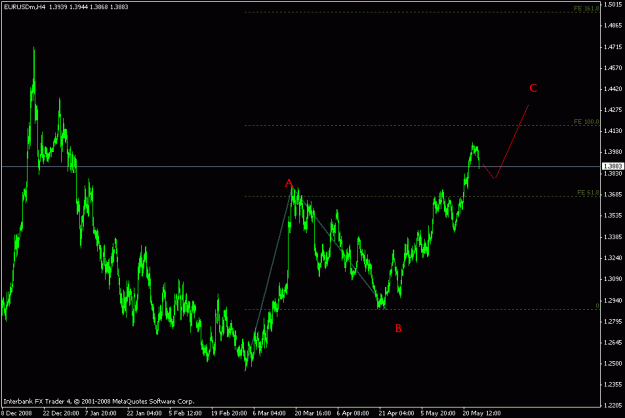Click the 1.3240 price axis value

tap(613, 258)
